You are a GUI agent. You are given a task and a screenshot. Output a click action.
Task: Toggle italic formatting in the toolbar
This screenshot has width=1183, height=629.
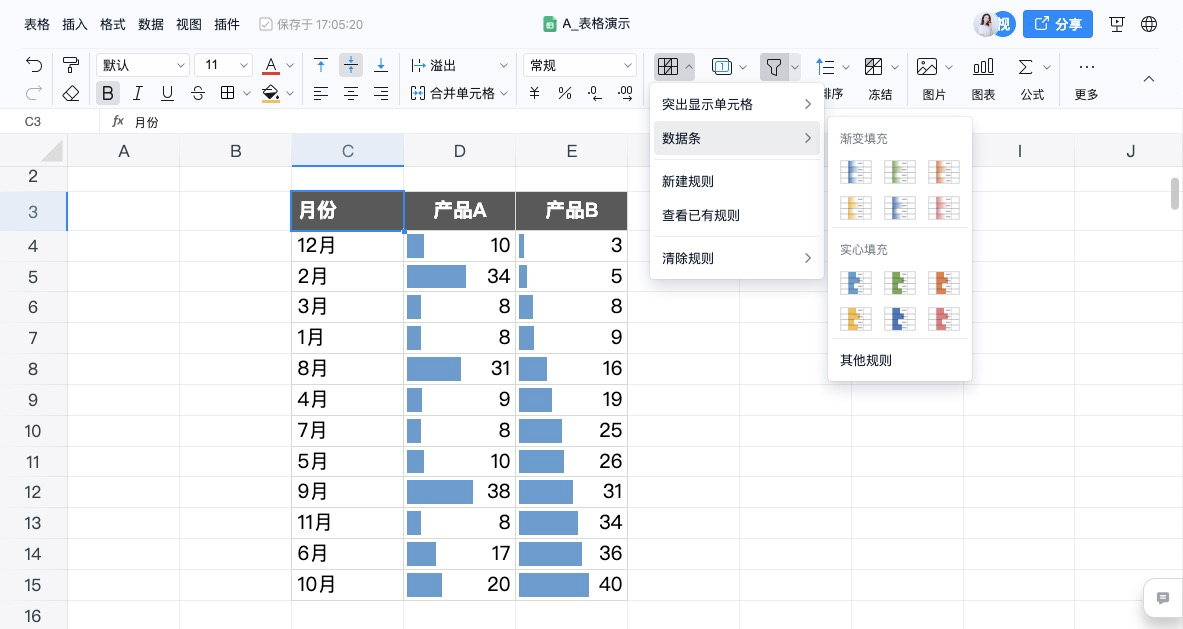(136, 92)
